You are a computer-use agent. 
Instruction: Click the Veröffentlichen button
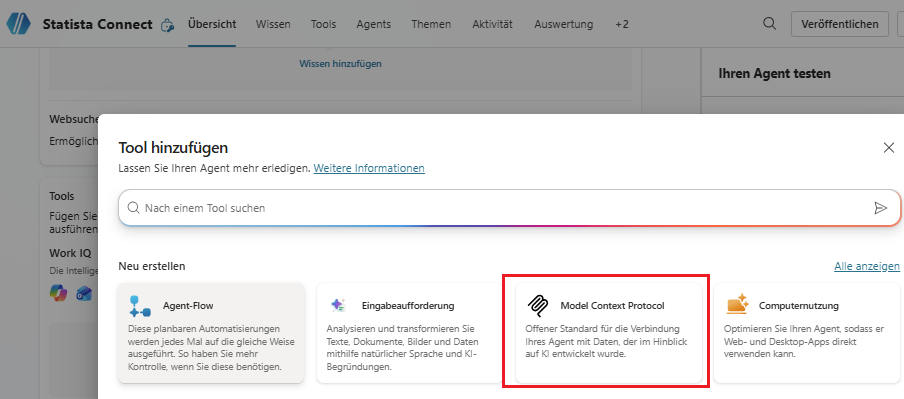click(839, 24)
